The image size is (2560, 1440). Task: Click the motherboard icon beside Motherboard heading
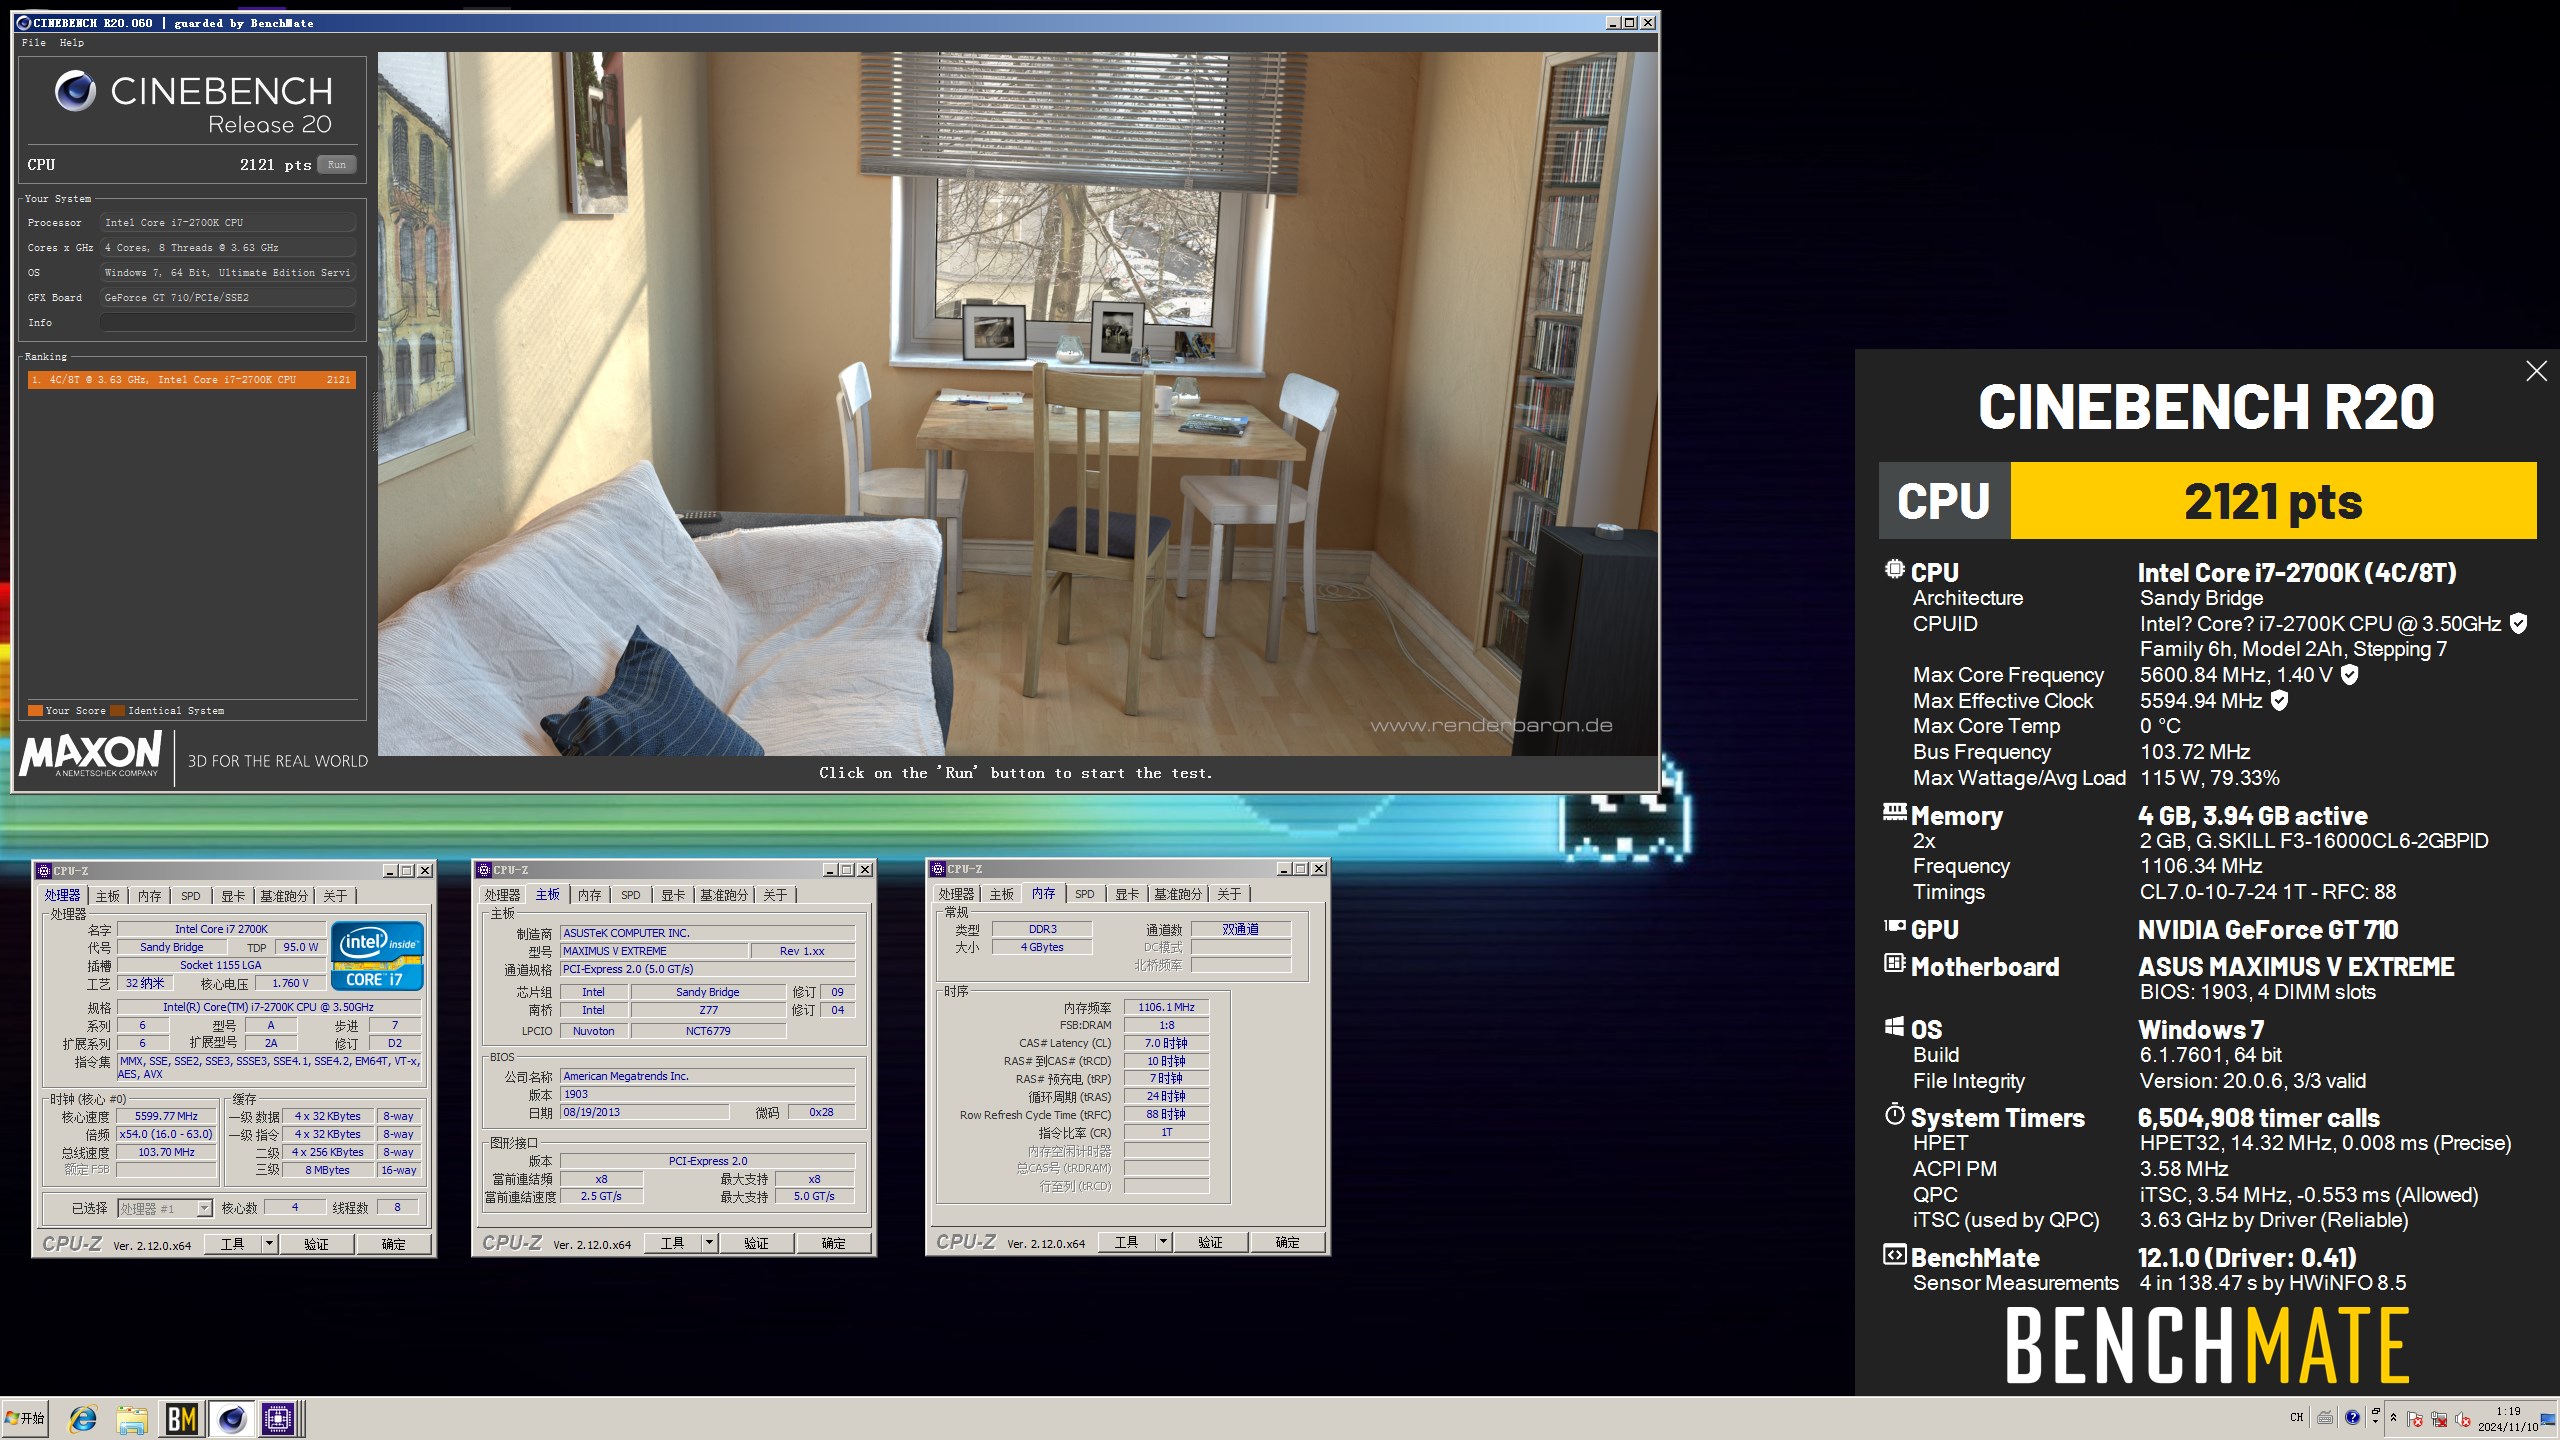pos(1894,963)
